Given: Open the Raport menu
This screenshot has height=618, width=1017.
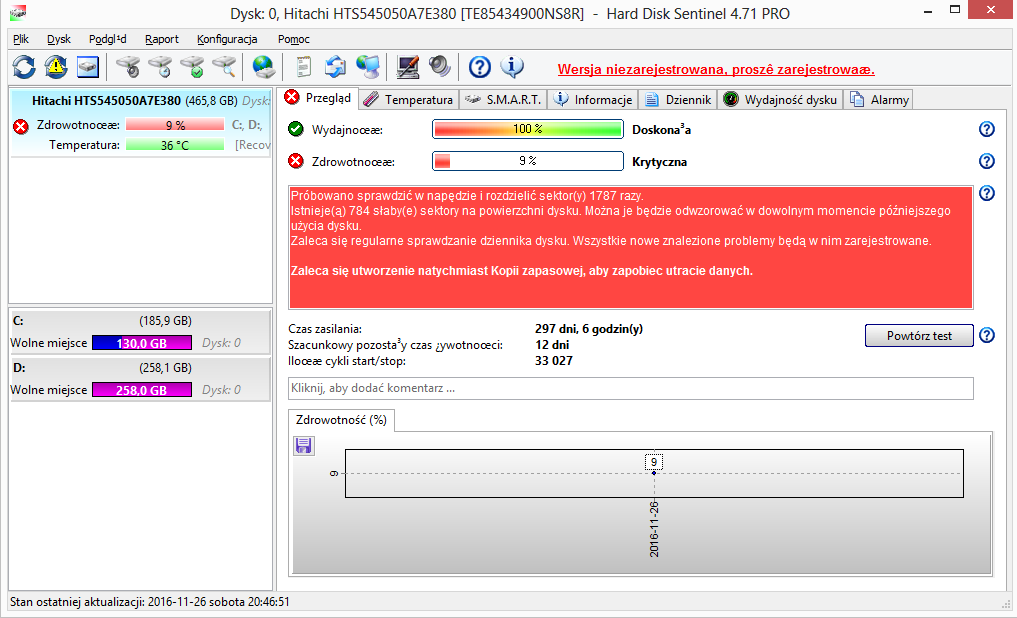Looking at the screenshot, I should [162, 39].
